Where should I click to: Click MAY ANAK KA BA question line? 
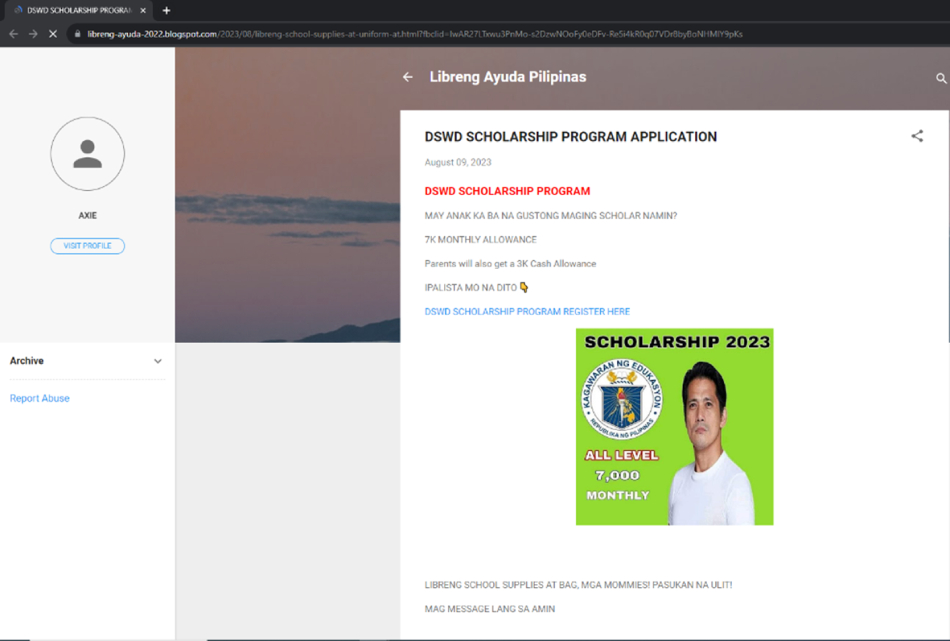[551, 215]
